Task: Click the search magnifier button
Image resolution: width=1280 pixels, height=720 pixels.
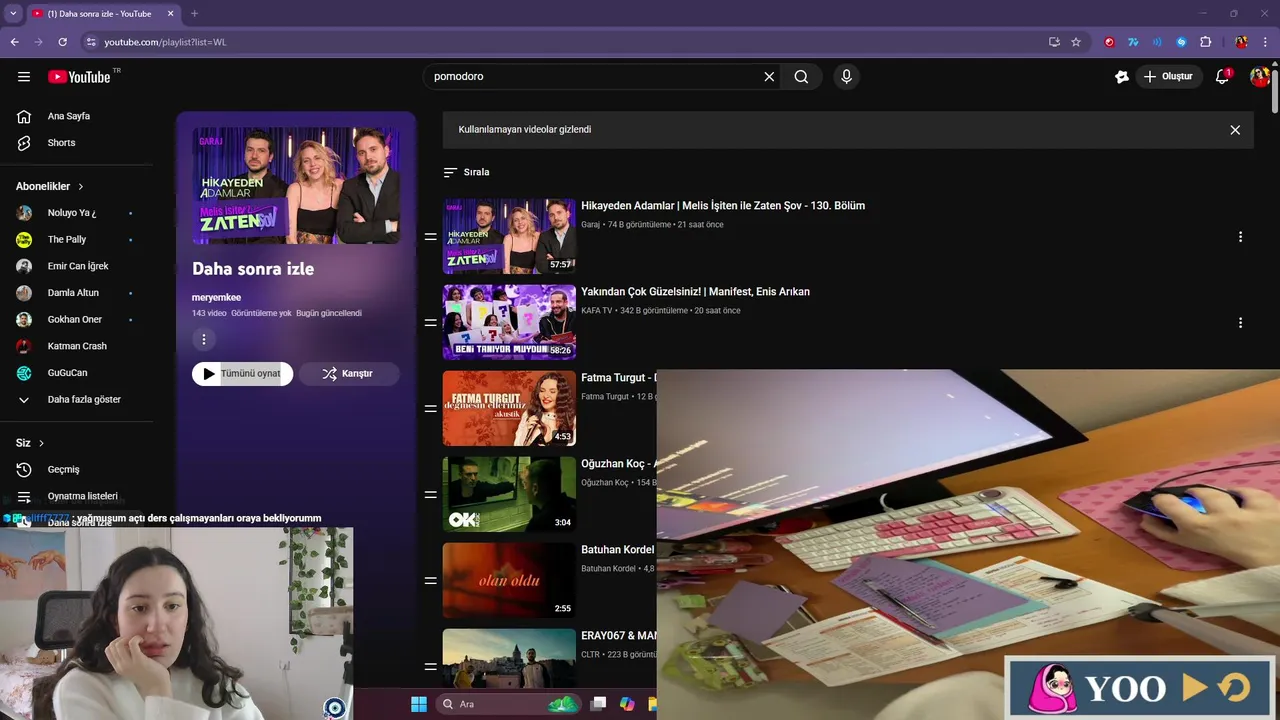Action: point(801,77)
